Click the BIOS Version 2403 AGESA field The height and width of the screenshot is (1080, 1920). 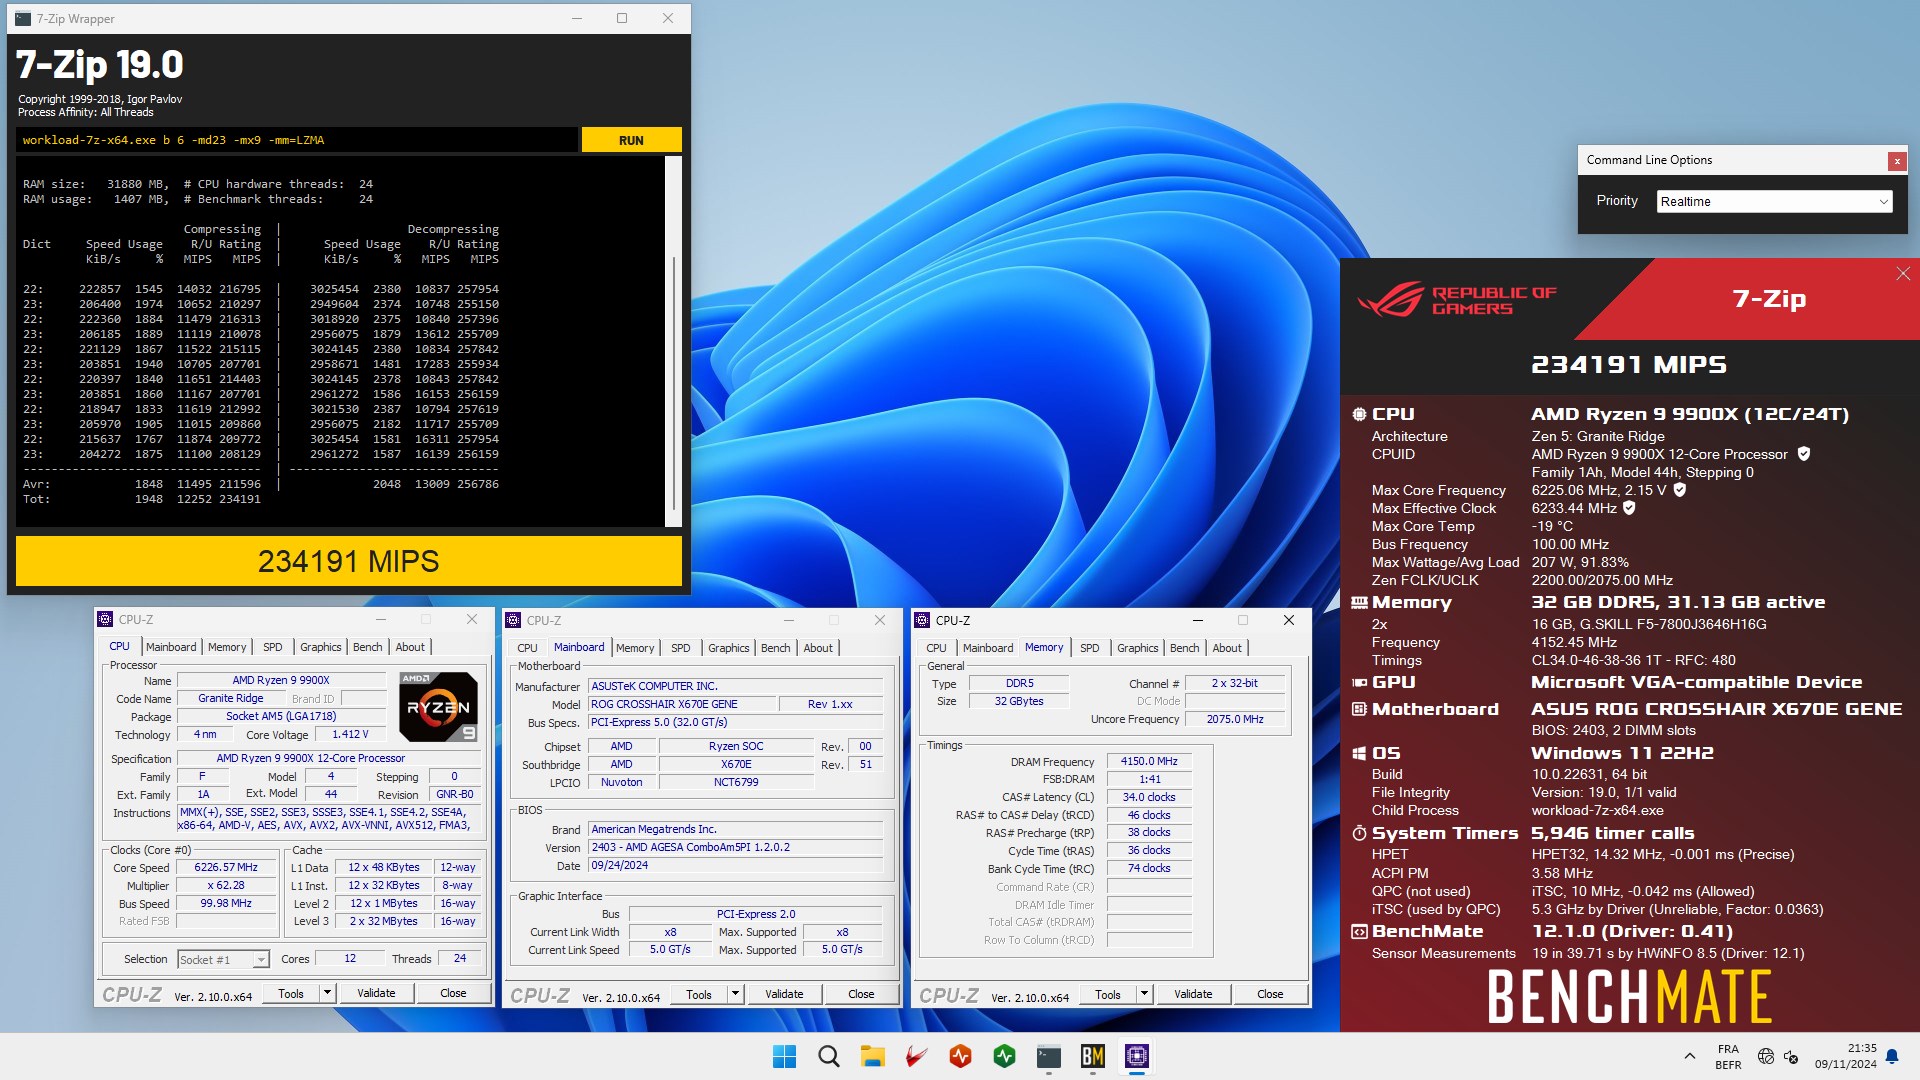pos(735,847)
